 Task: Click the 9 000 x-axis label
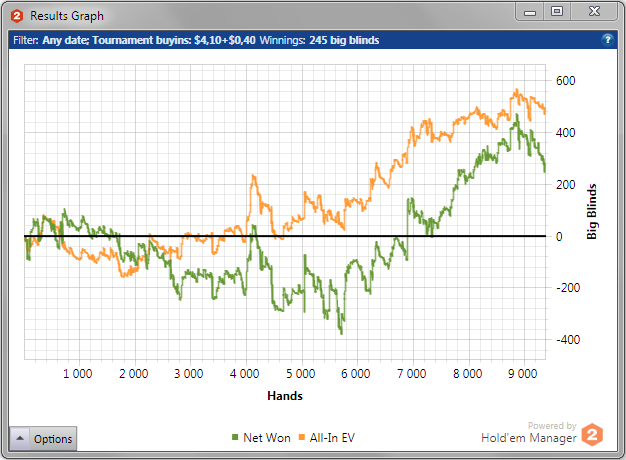[x=523, y=374]
